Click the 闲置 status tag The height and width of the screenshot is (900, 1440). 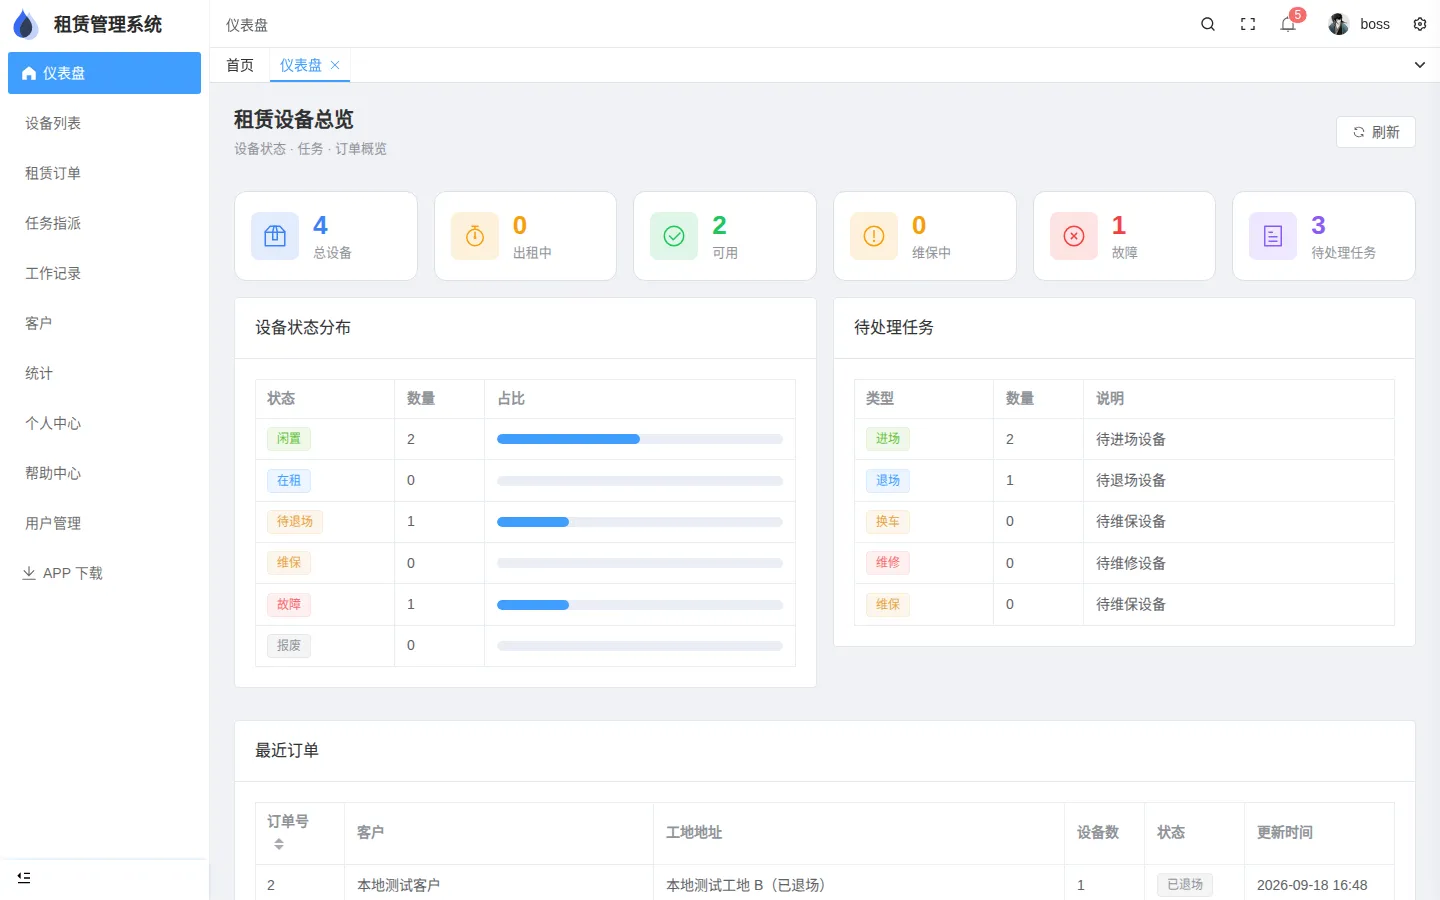(x=289, y=439)
